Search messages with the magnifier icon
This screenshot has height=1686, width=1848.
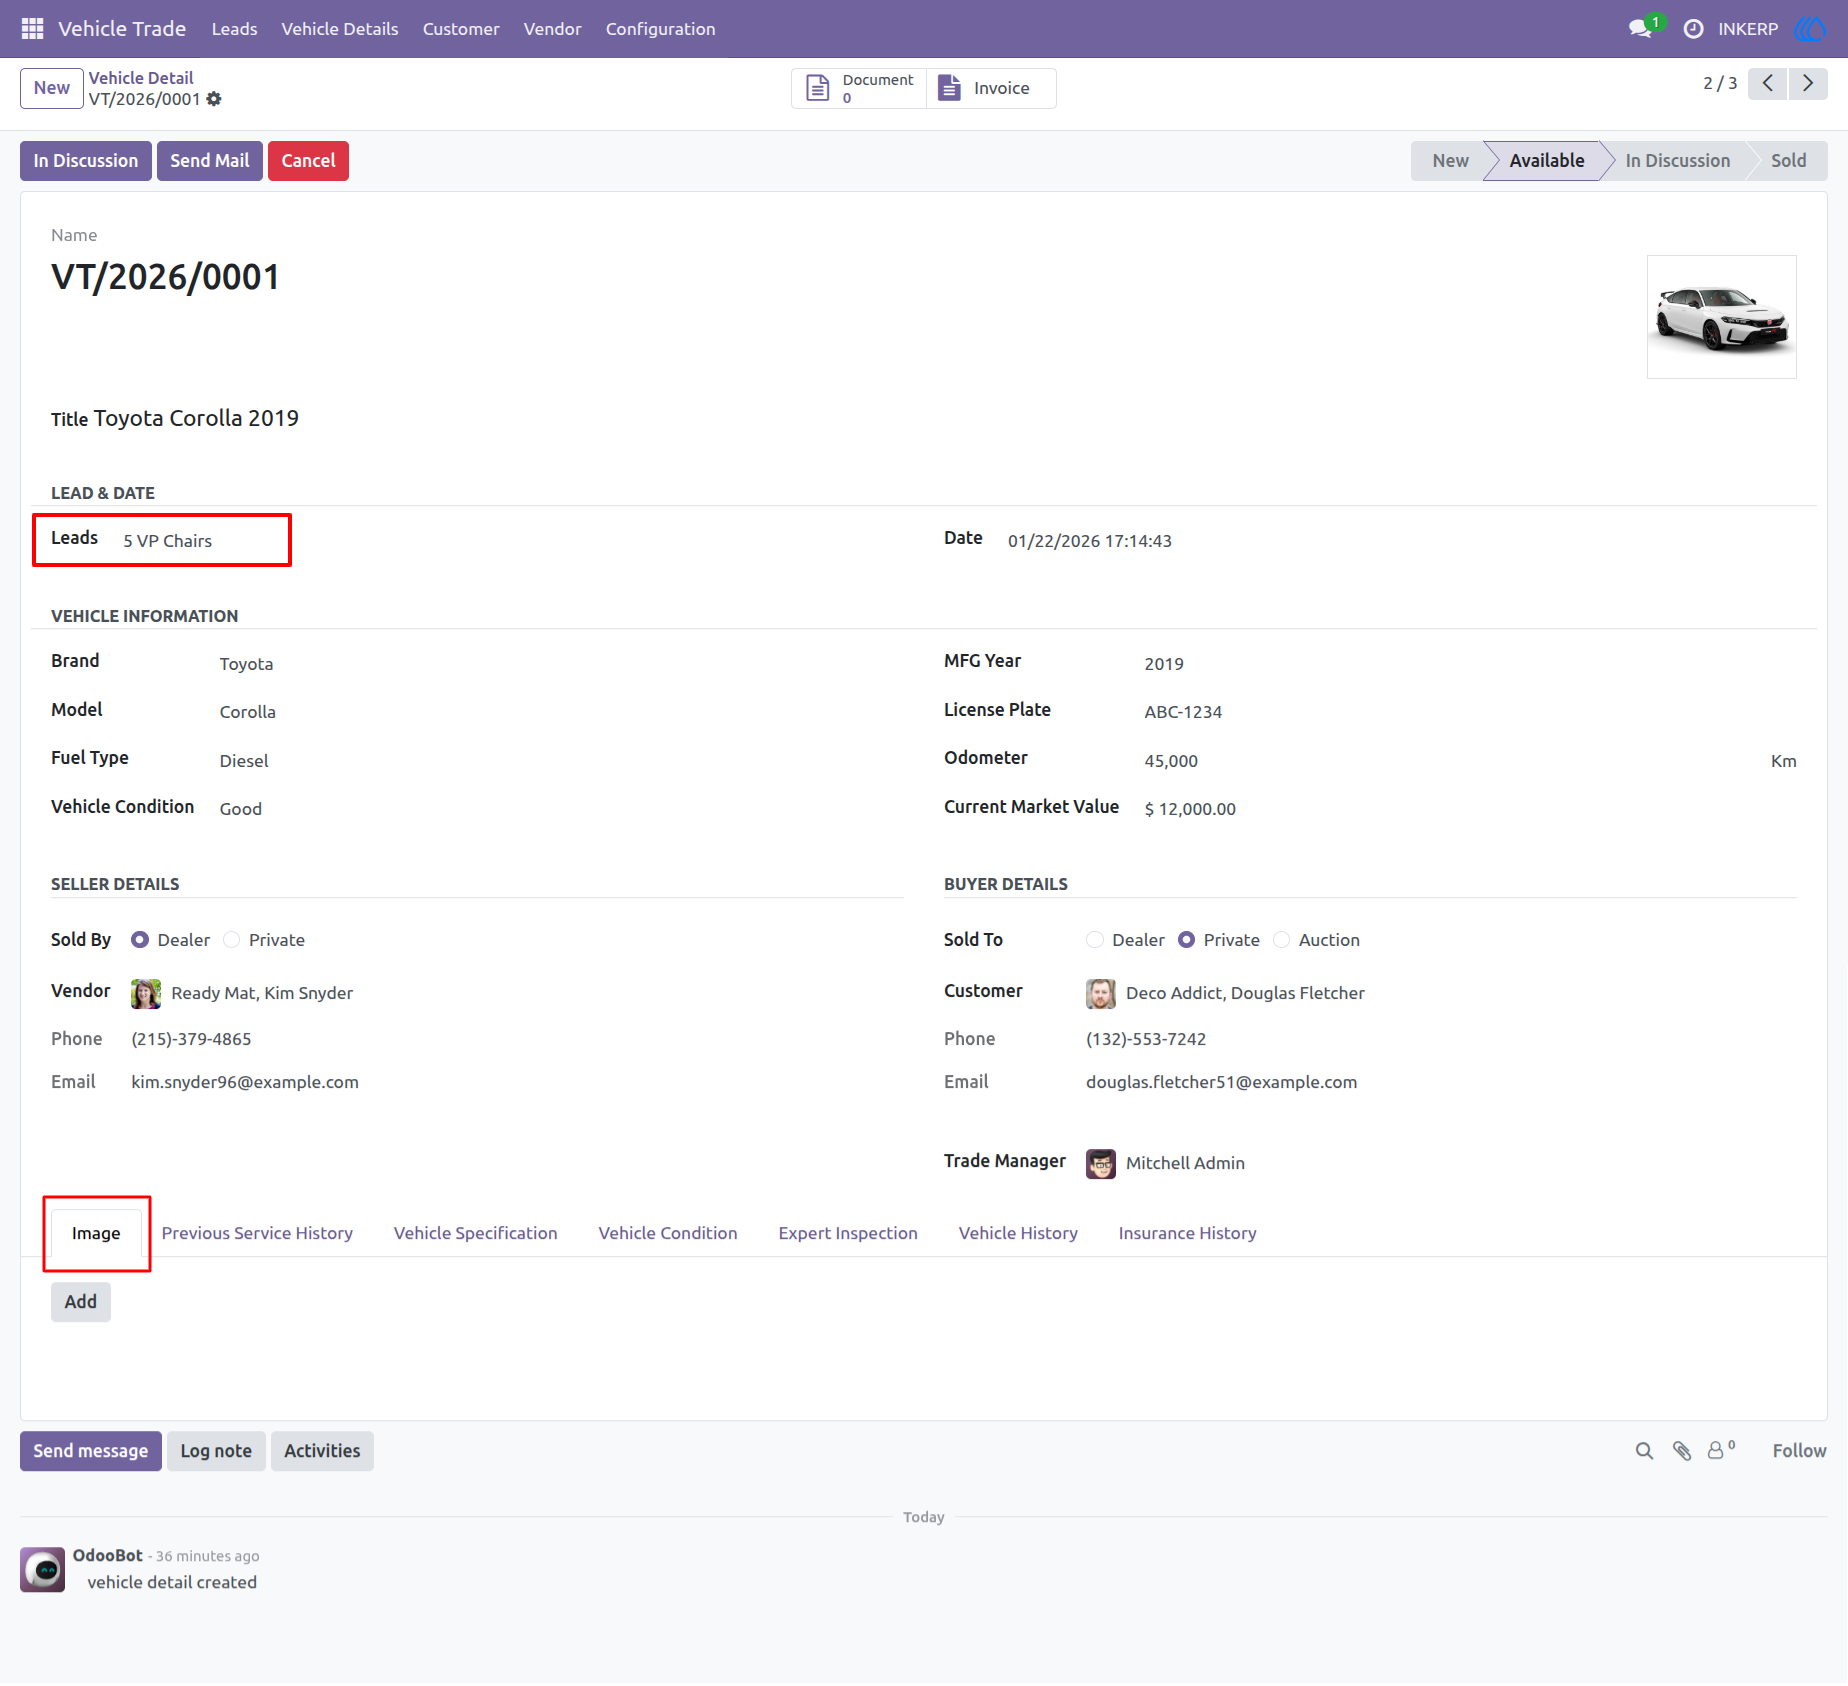point(1644,1451)
